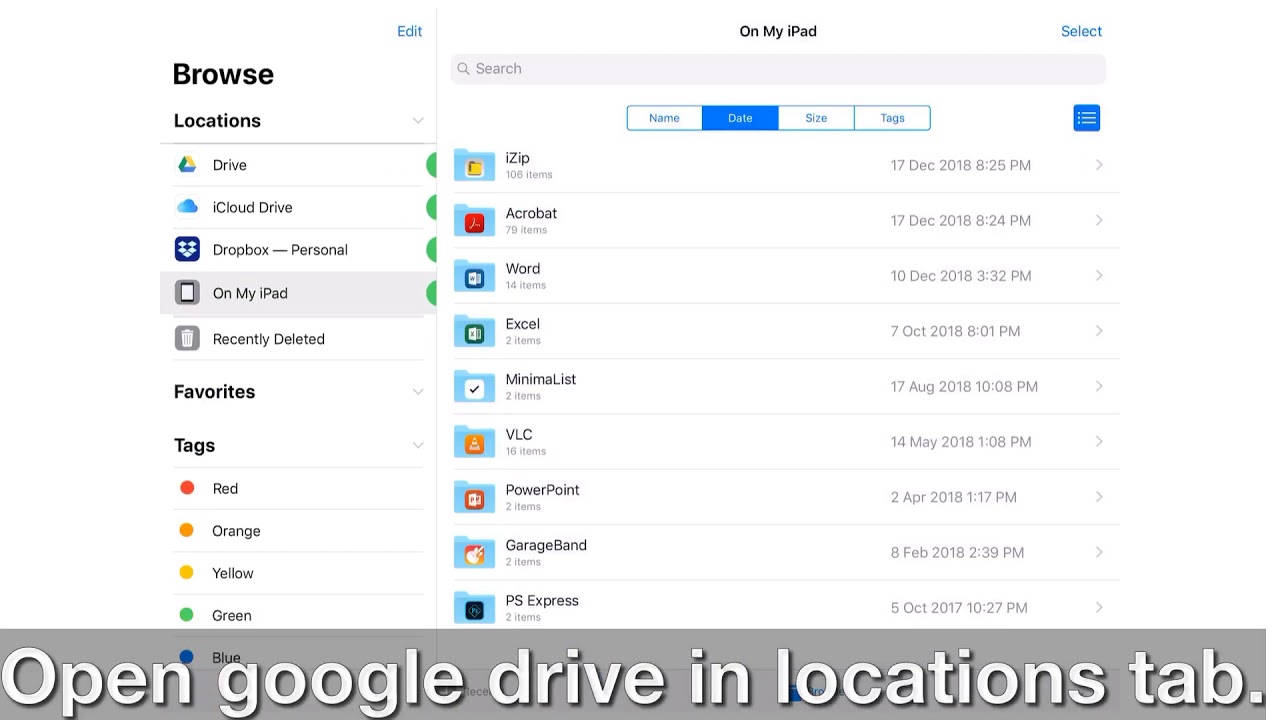
Task: Sort files by Tags tab
Action: (892, 118)
